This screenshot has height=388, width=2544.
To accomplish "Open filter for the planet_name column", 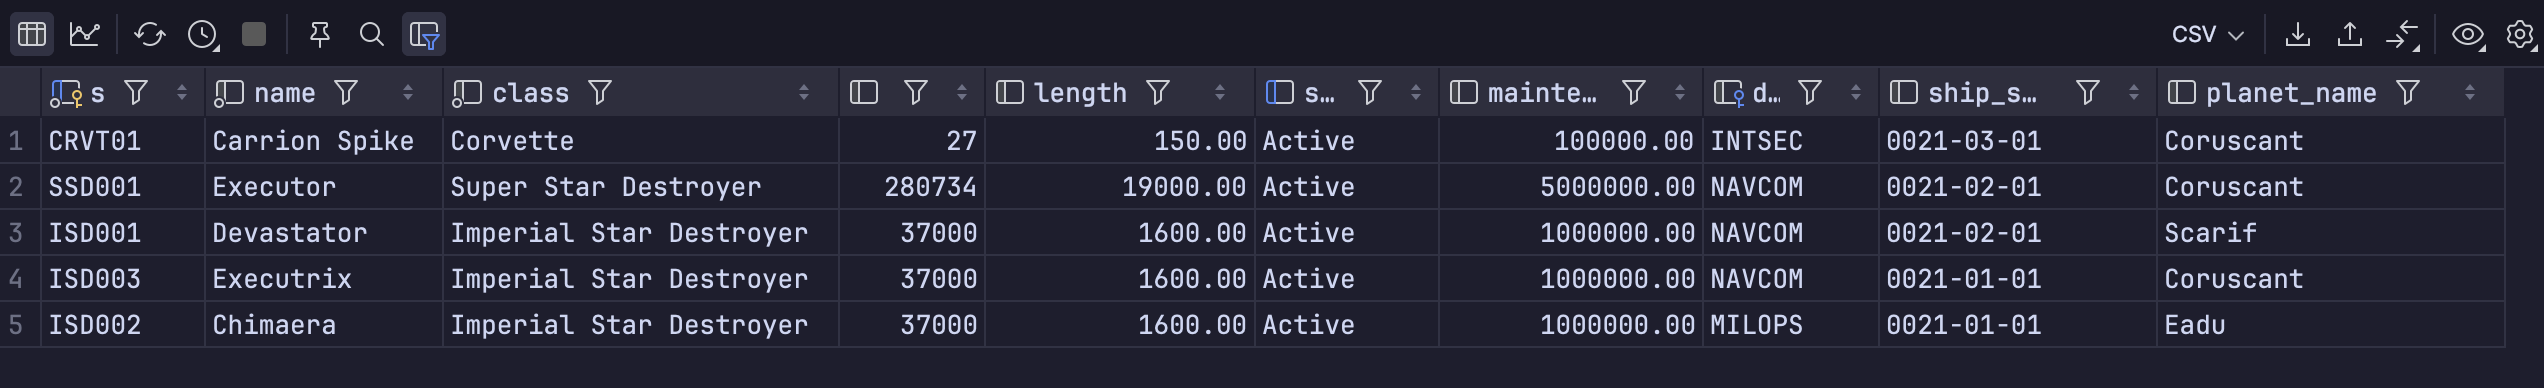I will 2408,93.
